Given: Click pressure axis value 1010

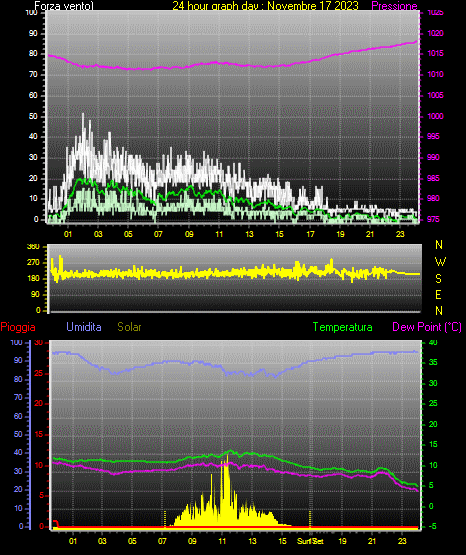Looking at the screenshot, I should pyautogui.click(x=435, y=74).
